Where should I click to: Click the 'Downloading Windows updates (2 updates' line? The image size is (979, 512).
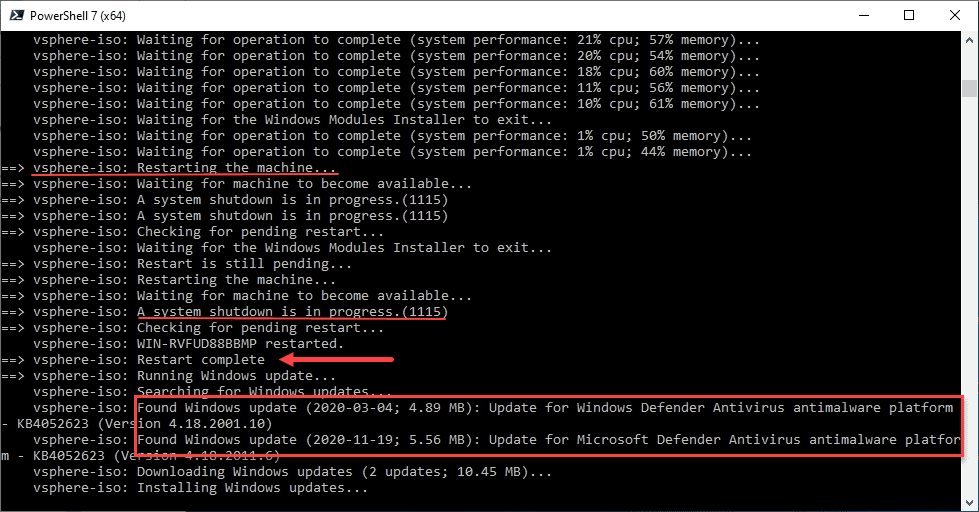[293, 472]
